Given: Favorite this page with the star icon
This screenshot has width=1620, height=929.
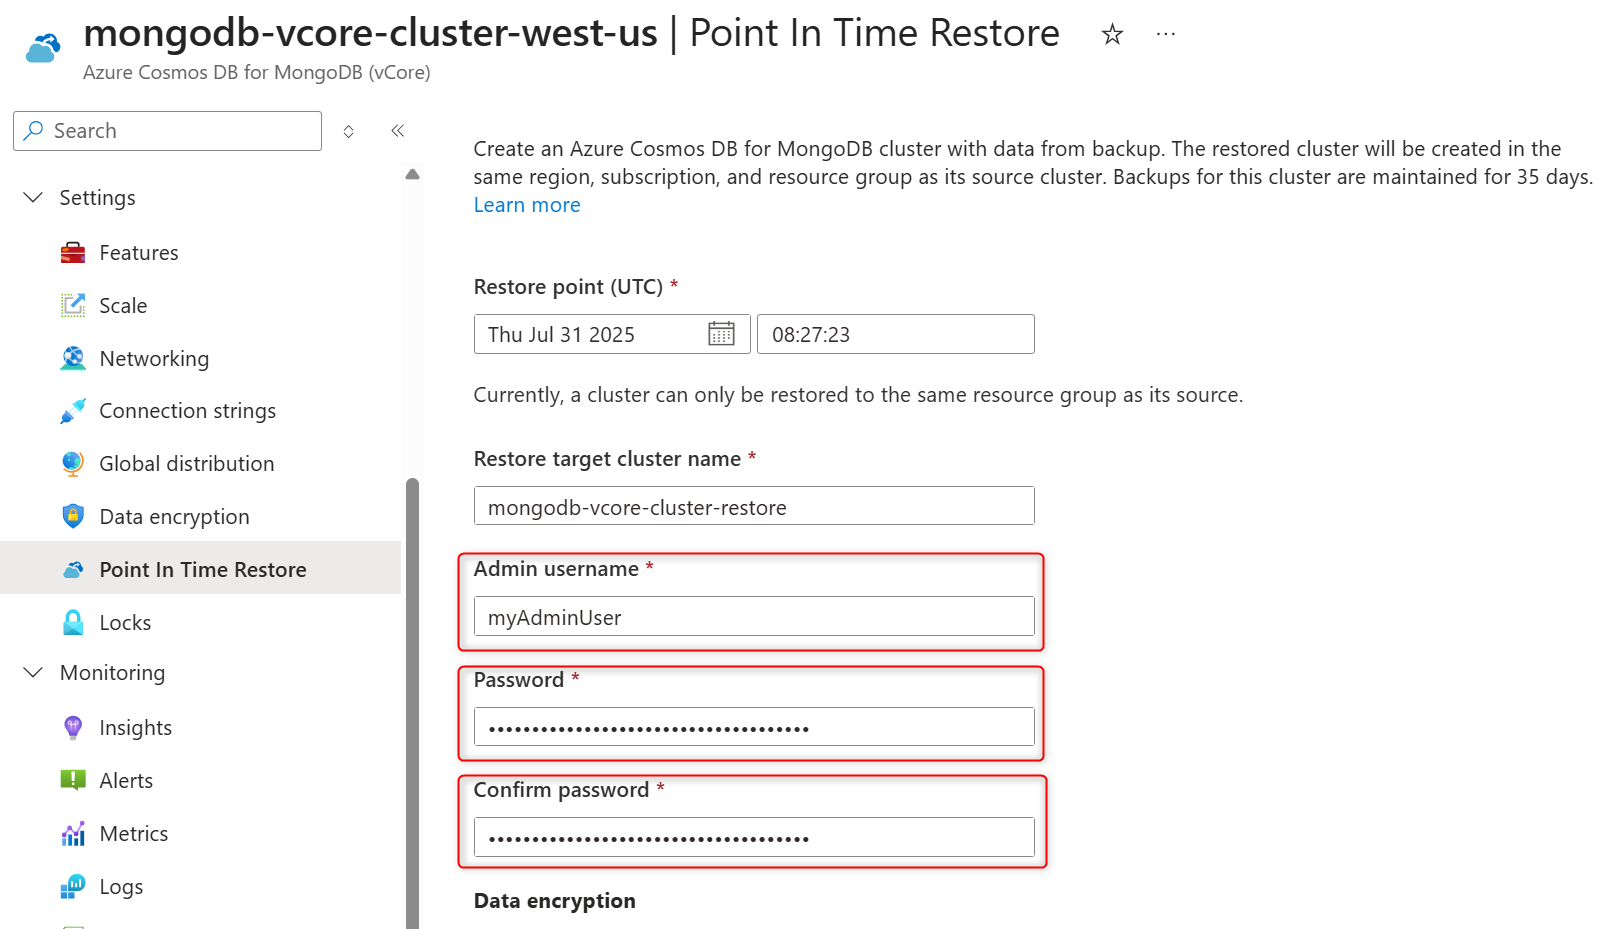Looking at the screenshot, I should click(x=1112, y=35).
